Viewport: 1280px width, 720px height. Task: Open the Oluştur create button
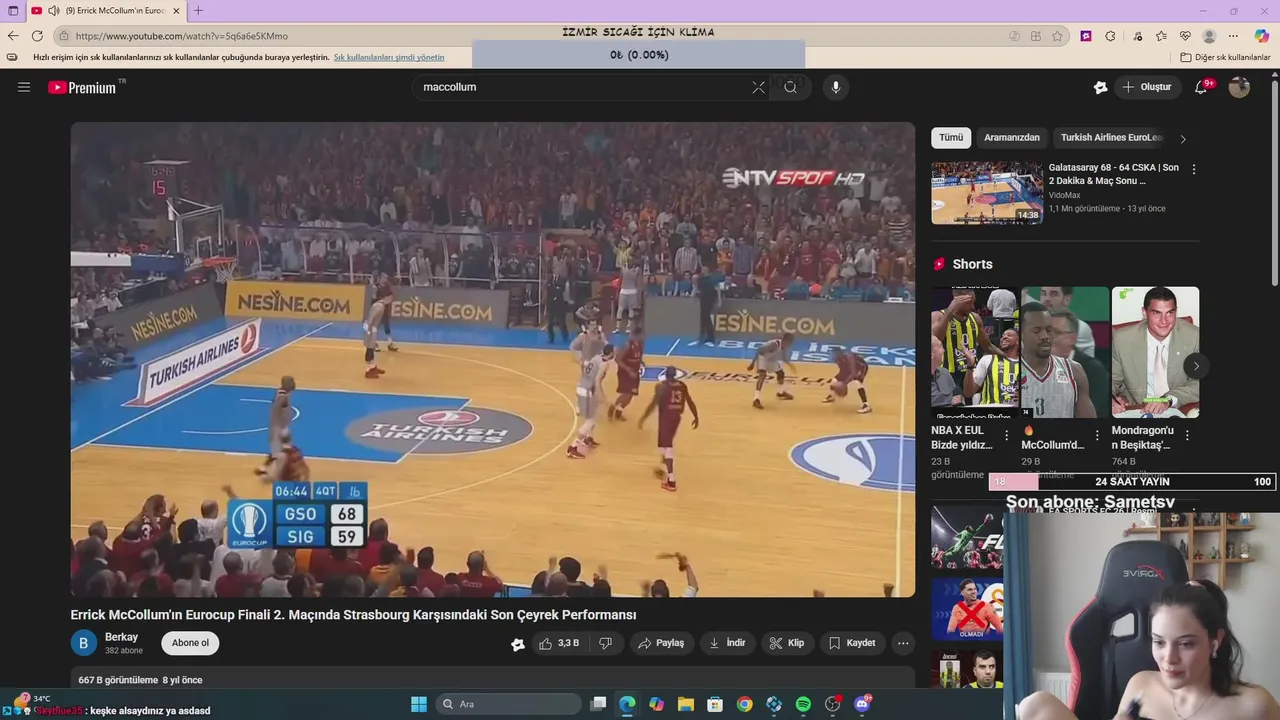[x=1146, y=87]
